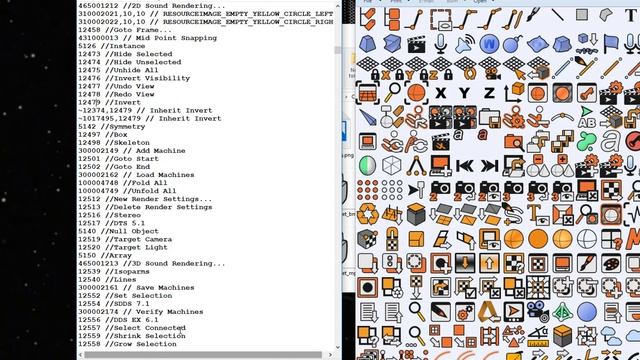
Task: Click the line '12458 //Goto Frame...'
Action: [x=125, y=30]
